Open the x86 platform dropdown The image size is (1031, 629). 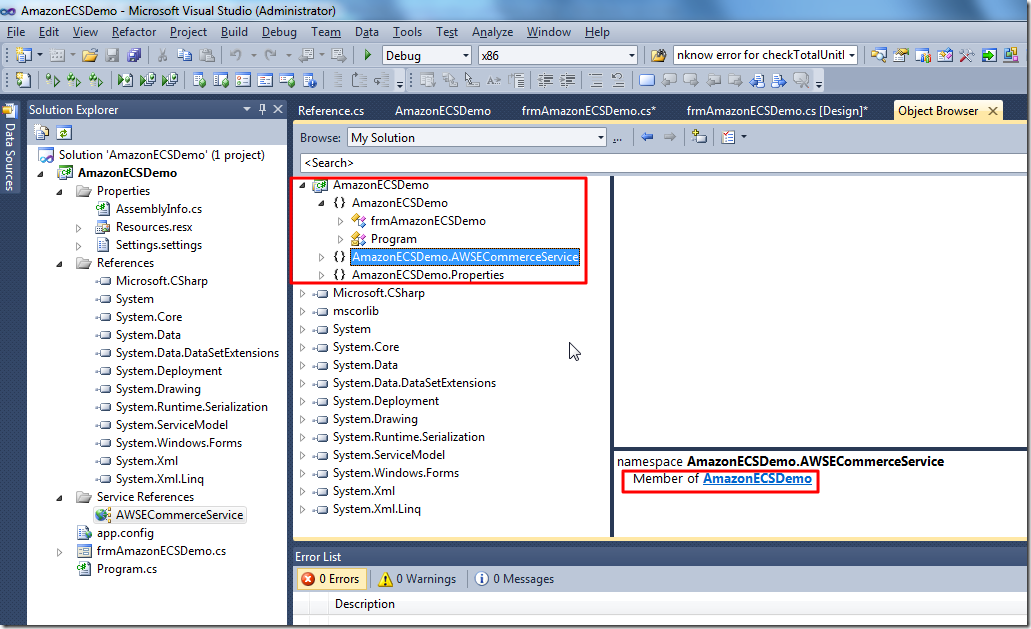coord(632,55)
